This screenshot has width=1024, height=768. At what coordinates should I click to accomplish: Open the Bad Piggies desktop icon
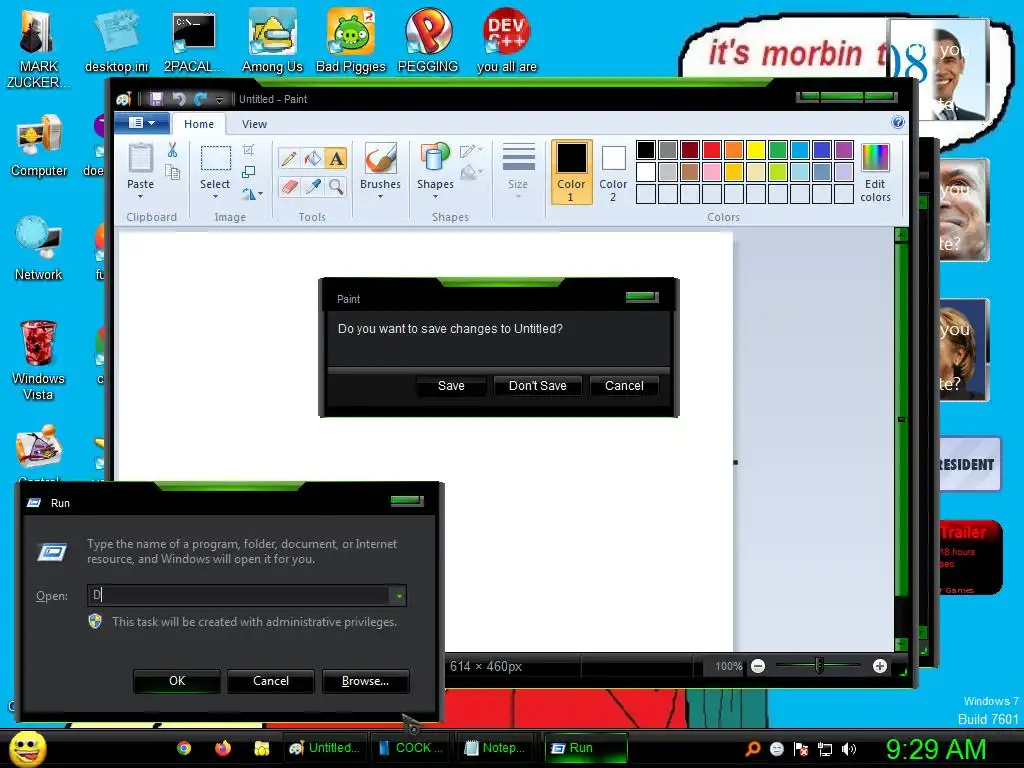[x=351, y=40]
